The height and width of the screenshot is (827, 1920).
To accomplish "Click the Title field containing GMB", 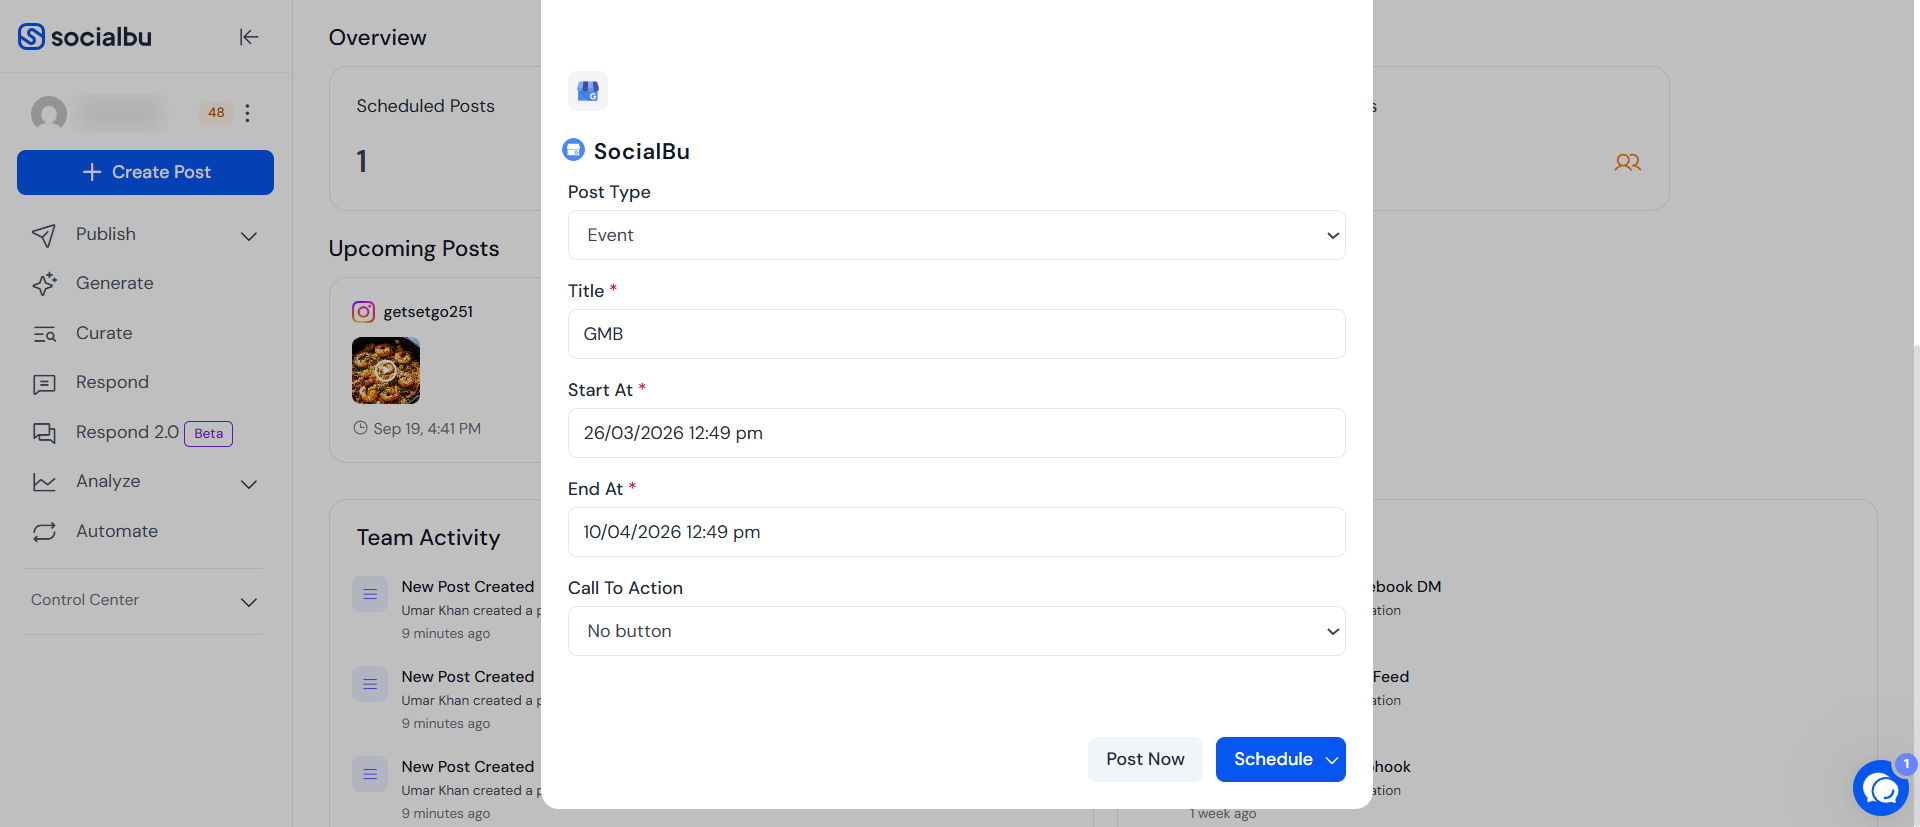I will pyautogui.click(x=956, y=334).
